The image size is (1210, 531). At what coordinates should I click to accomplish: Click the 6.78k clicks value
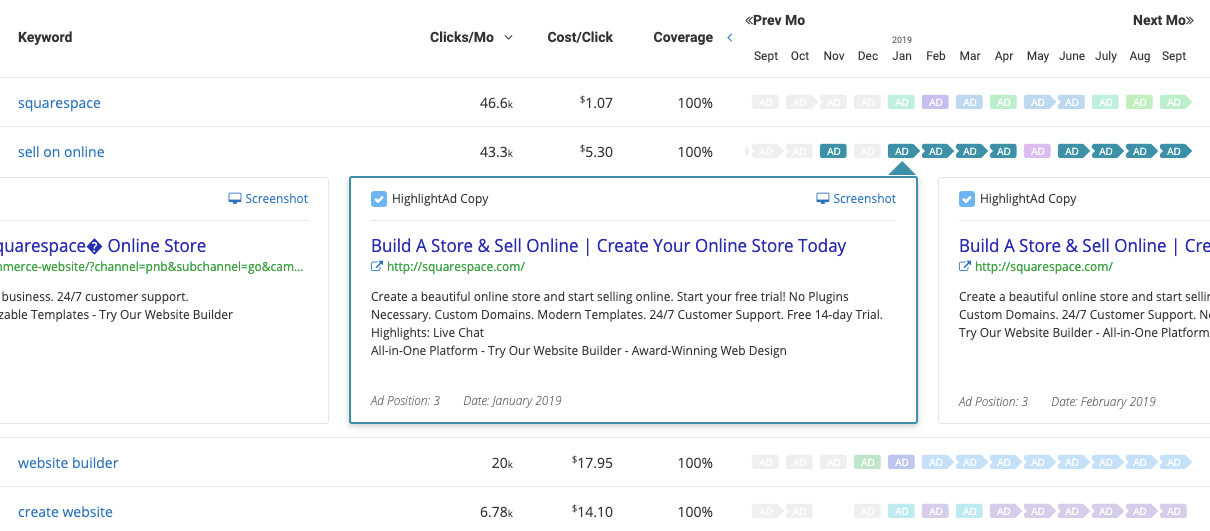pyautogui.click(x=496, y=512)
